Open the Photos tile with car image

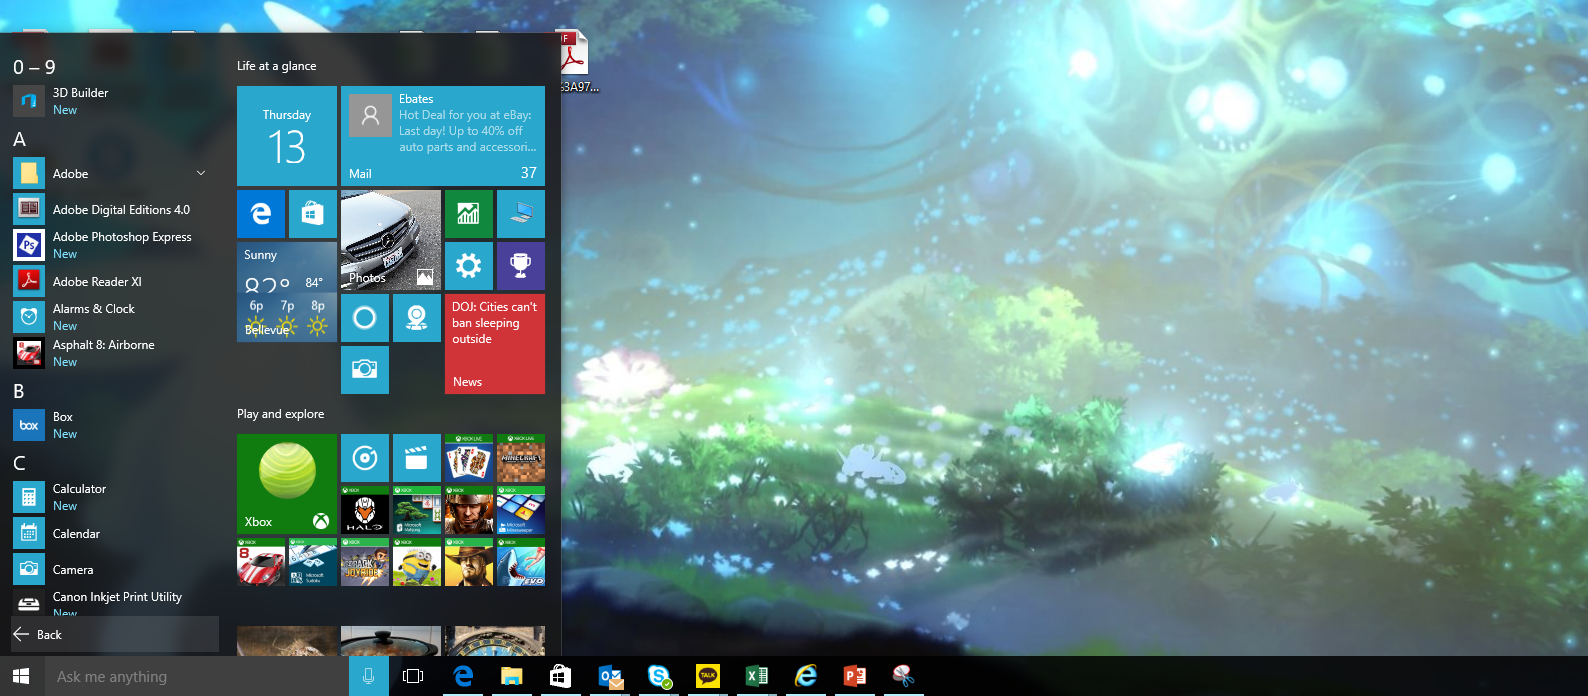[391, 240]
